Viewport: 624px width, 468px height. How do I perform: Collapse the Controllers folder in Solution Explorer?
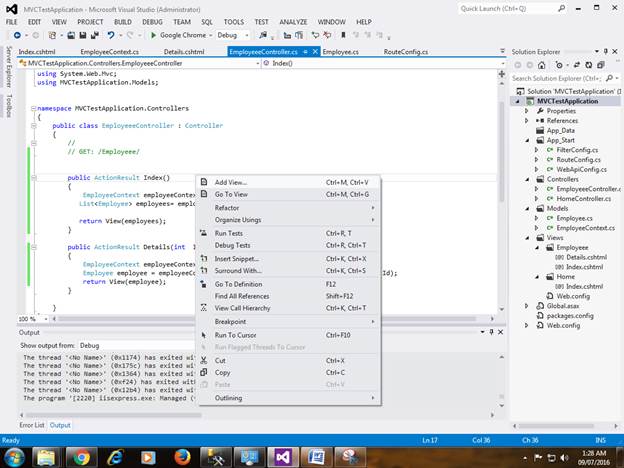click(528, 180)
